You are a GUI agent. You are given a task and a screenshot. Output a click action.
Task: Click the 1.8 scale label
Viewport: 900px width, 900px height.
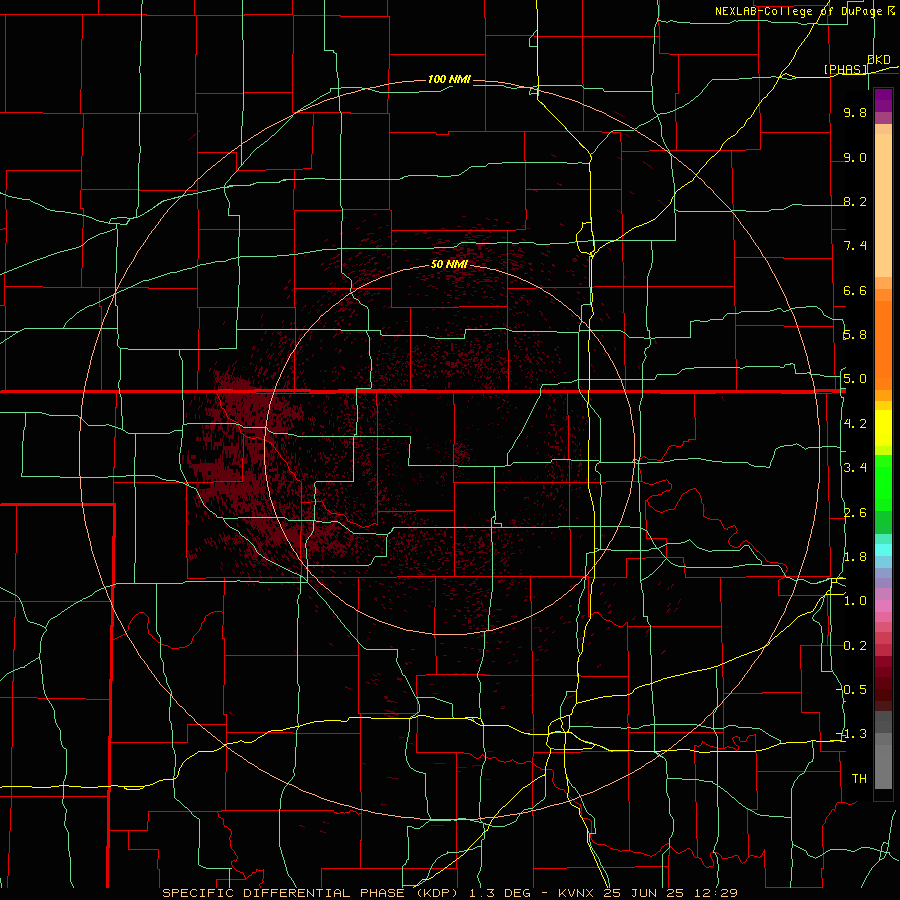(x=855, y=557)
